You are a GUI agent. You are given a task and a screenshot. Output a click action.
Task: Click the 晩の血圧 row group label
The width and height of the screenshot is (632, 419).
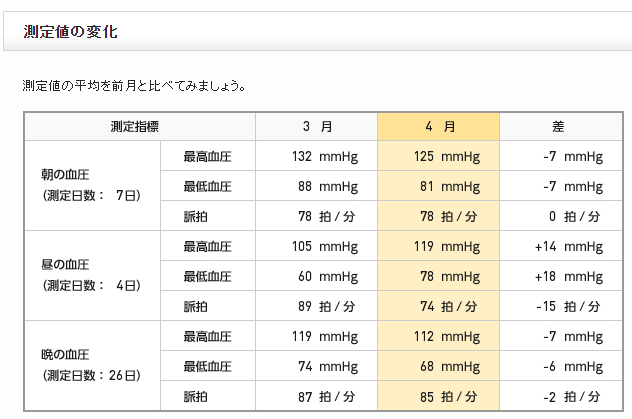(65, 355)
